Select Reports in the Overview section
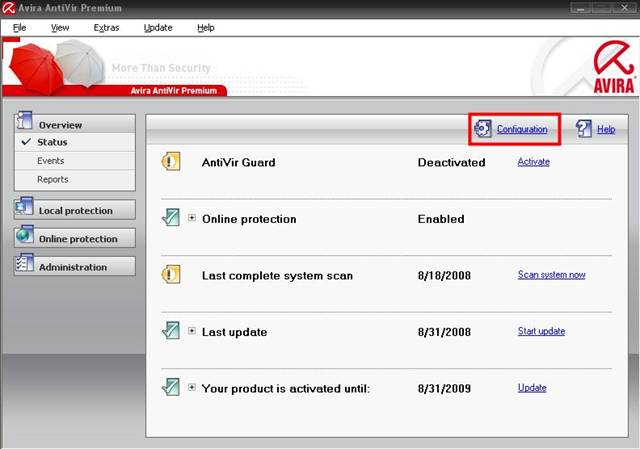Viewport: 640px width, 449px height. click(x=53, y=180)
